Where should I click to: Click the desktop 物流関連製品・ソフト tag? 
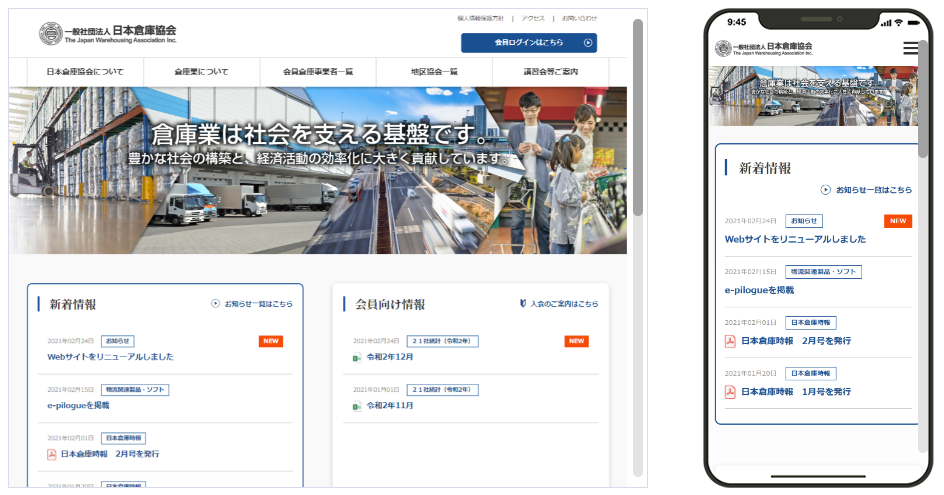[x=135, y=390]
